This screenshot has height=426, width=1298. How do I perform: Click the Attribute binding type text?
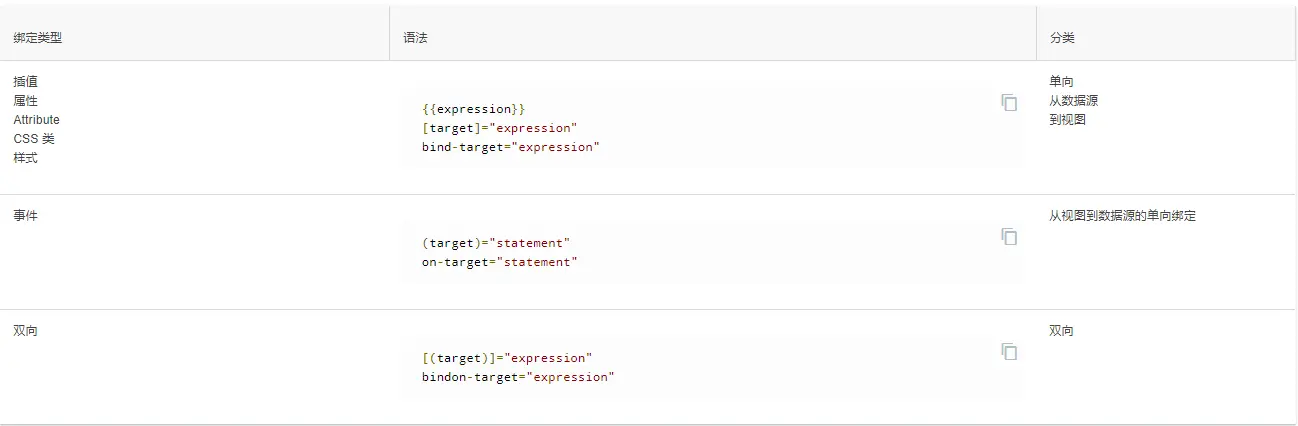[37, 120]
